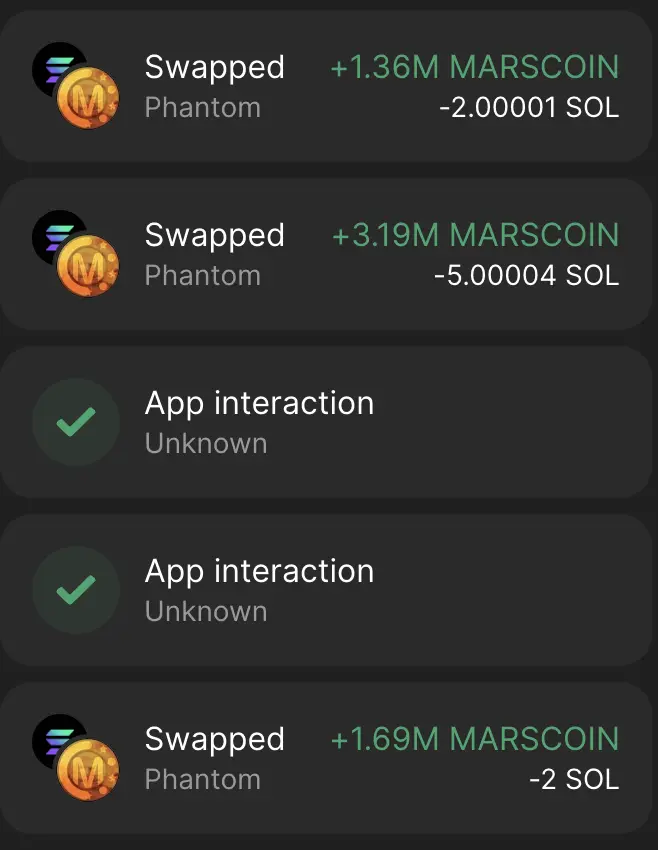Select the -2.00001 SOL amount text

[x=529, y=107]
